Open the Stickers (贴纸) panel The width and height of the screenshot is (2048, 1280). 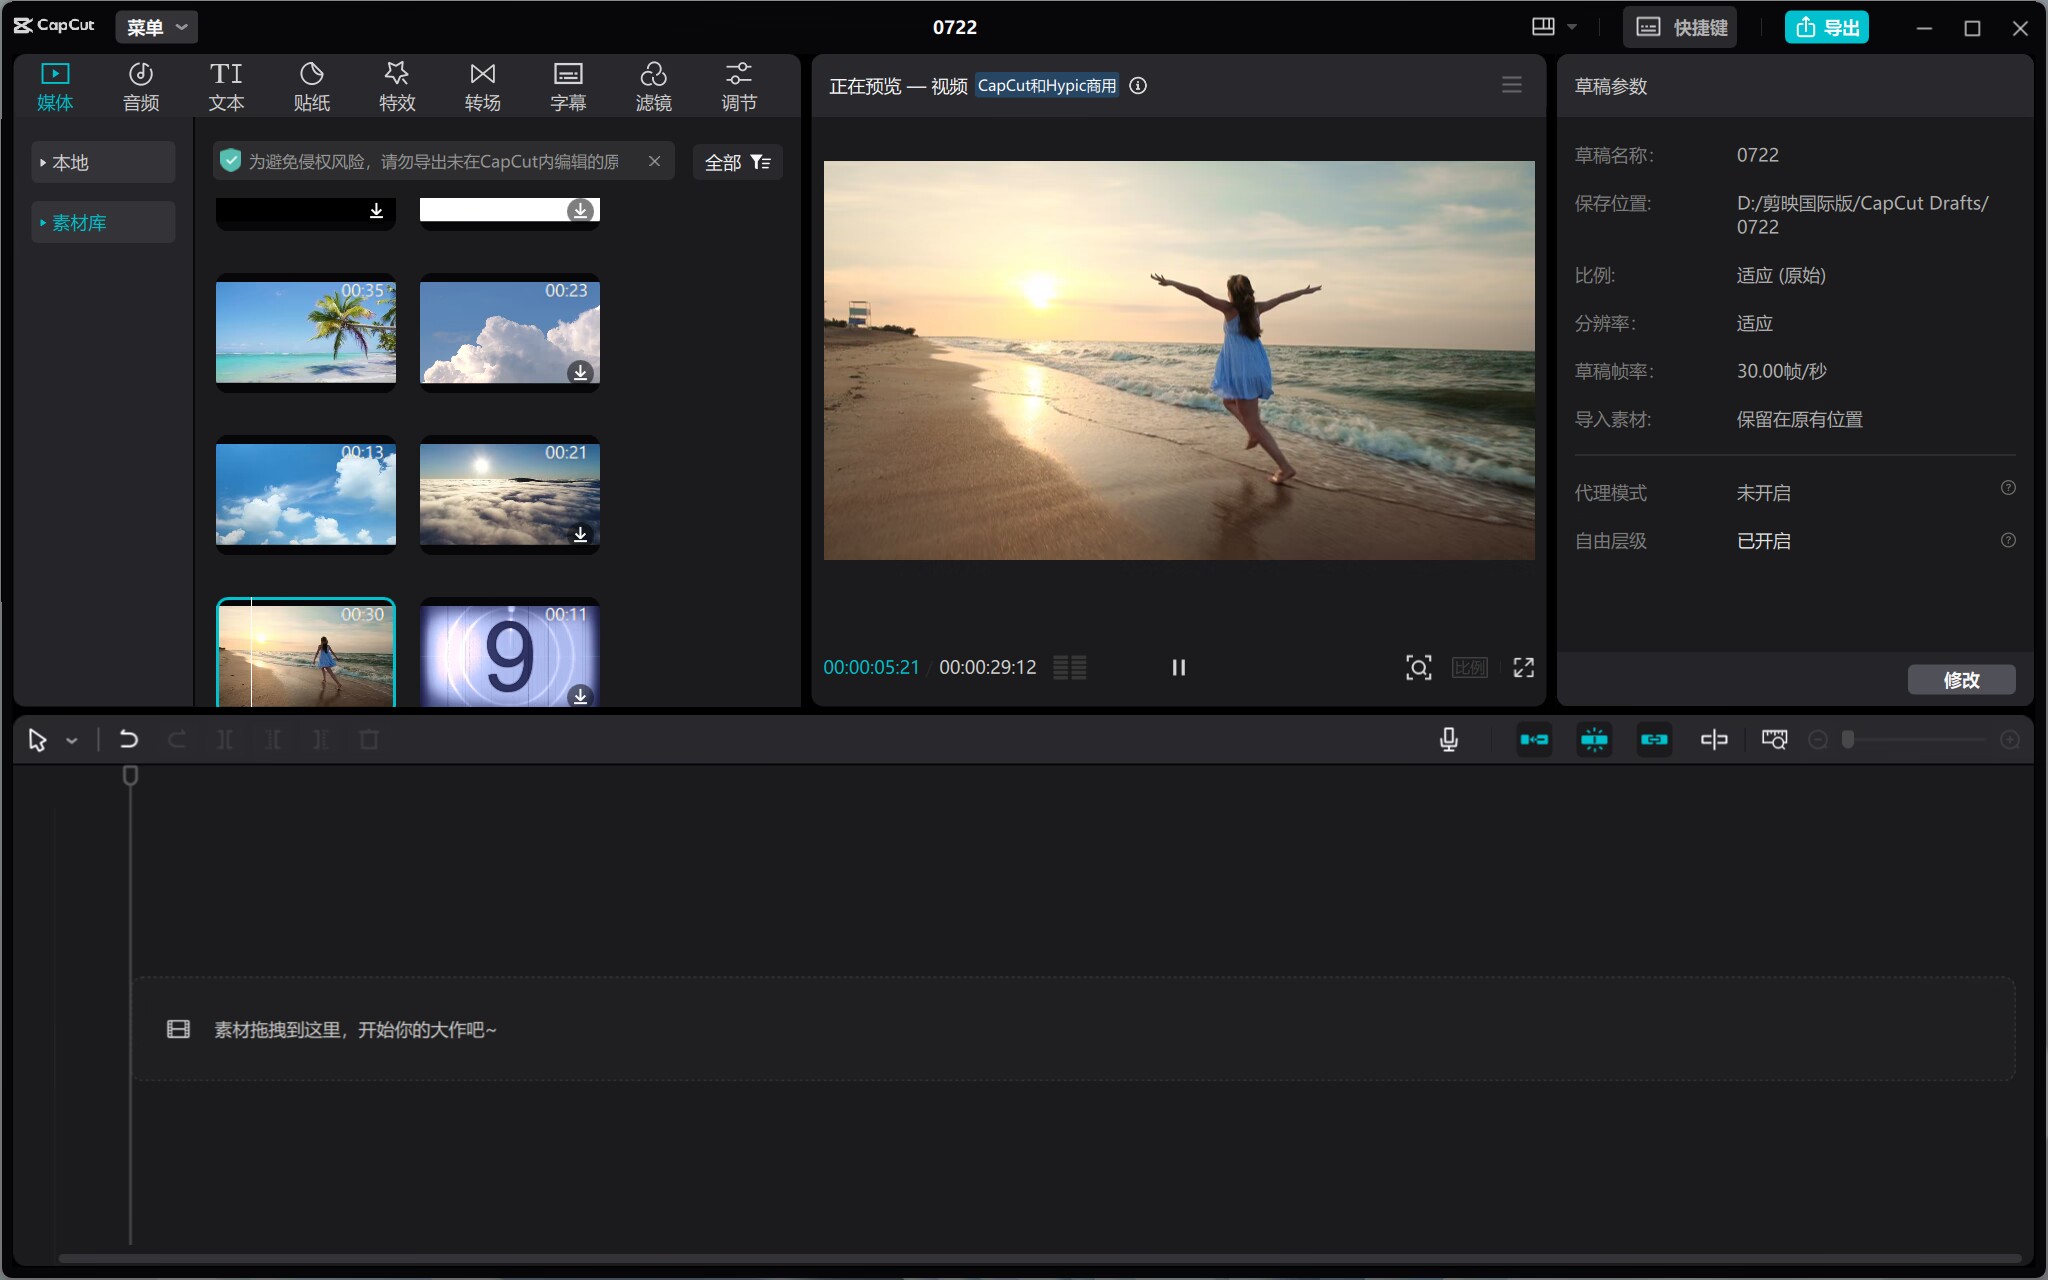point(311,86)
